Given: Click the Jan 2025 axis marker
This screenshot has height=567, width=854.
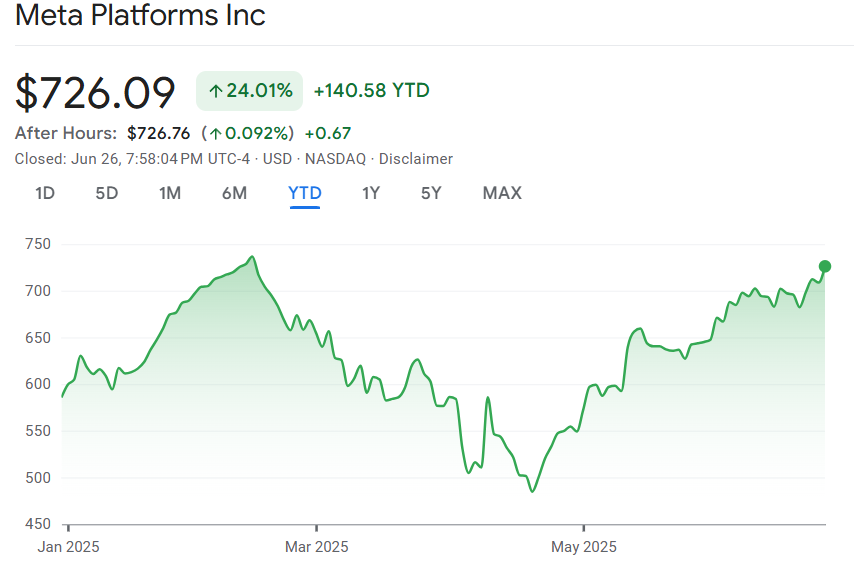Looking at the screenshot, I should coord(69,547).
